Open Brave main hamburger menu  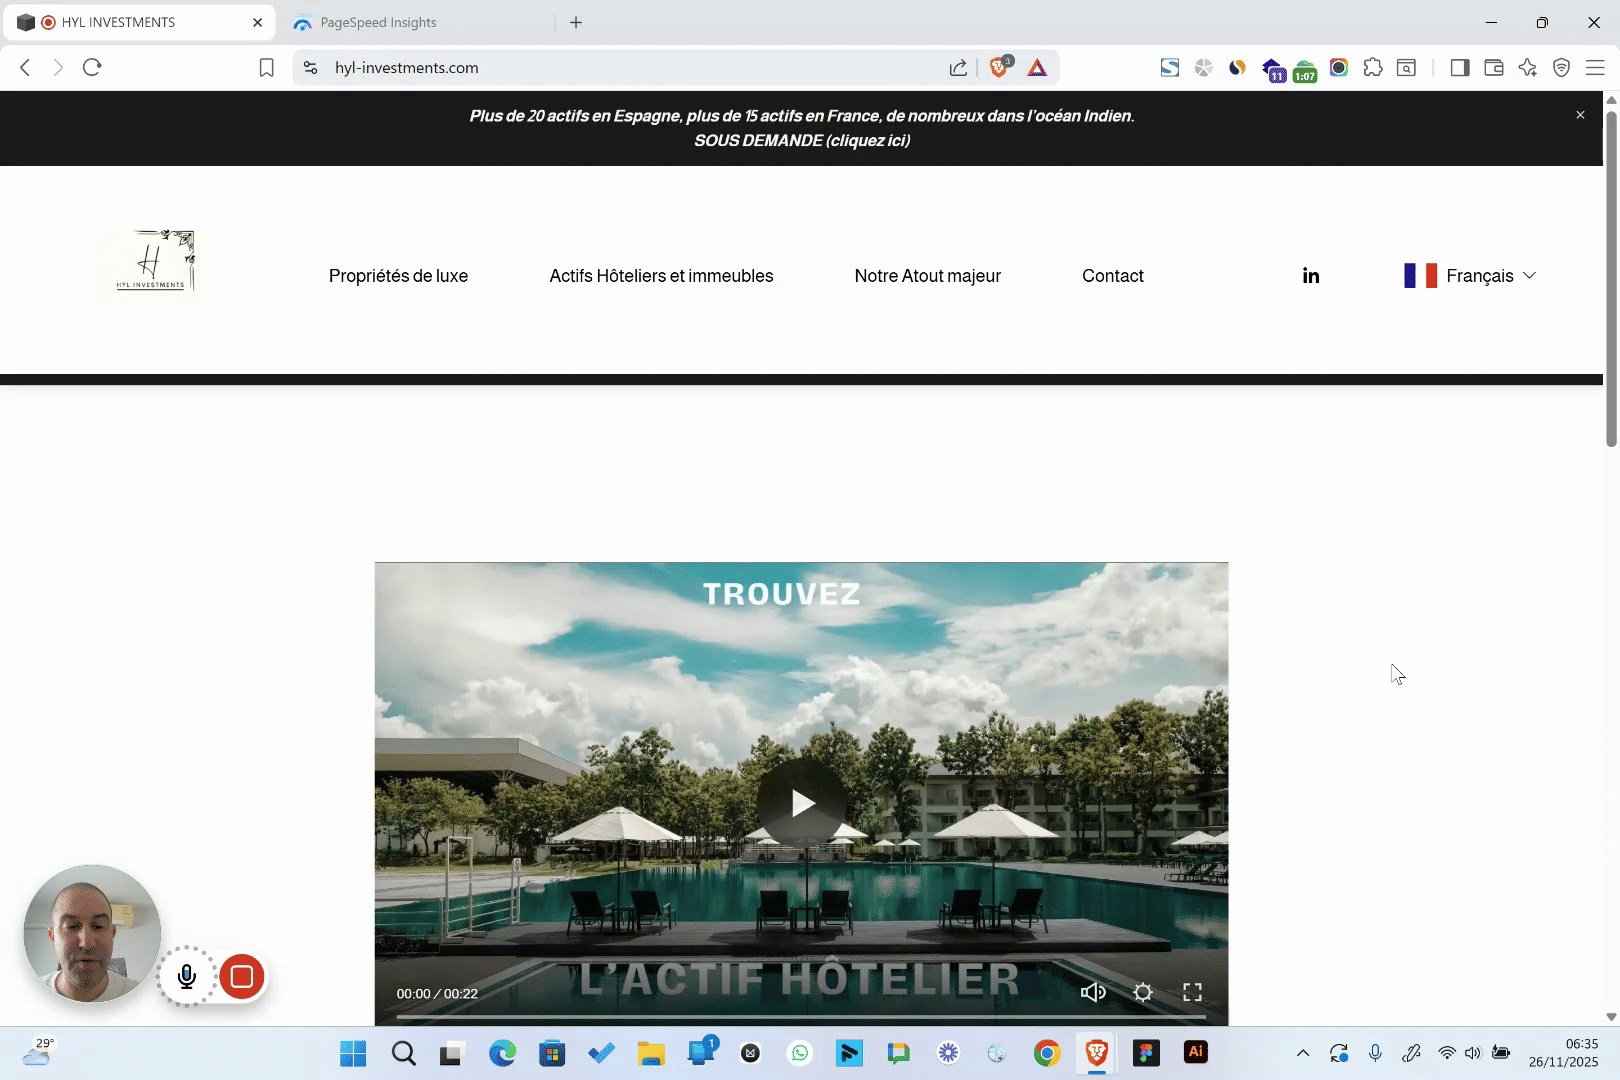click(1595, 67)
